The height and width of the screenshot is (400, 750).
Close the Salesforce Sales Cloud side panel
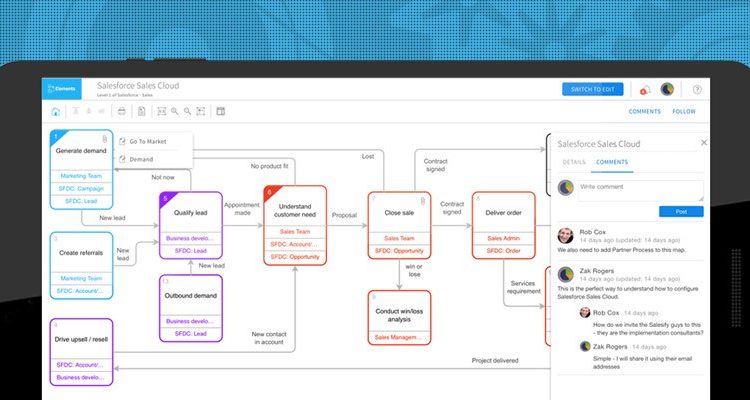pyautogui.click(x=704, y=143)
